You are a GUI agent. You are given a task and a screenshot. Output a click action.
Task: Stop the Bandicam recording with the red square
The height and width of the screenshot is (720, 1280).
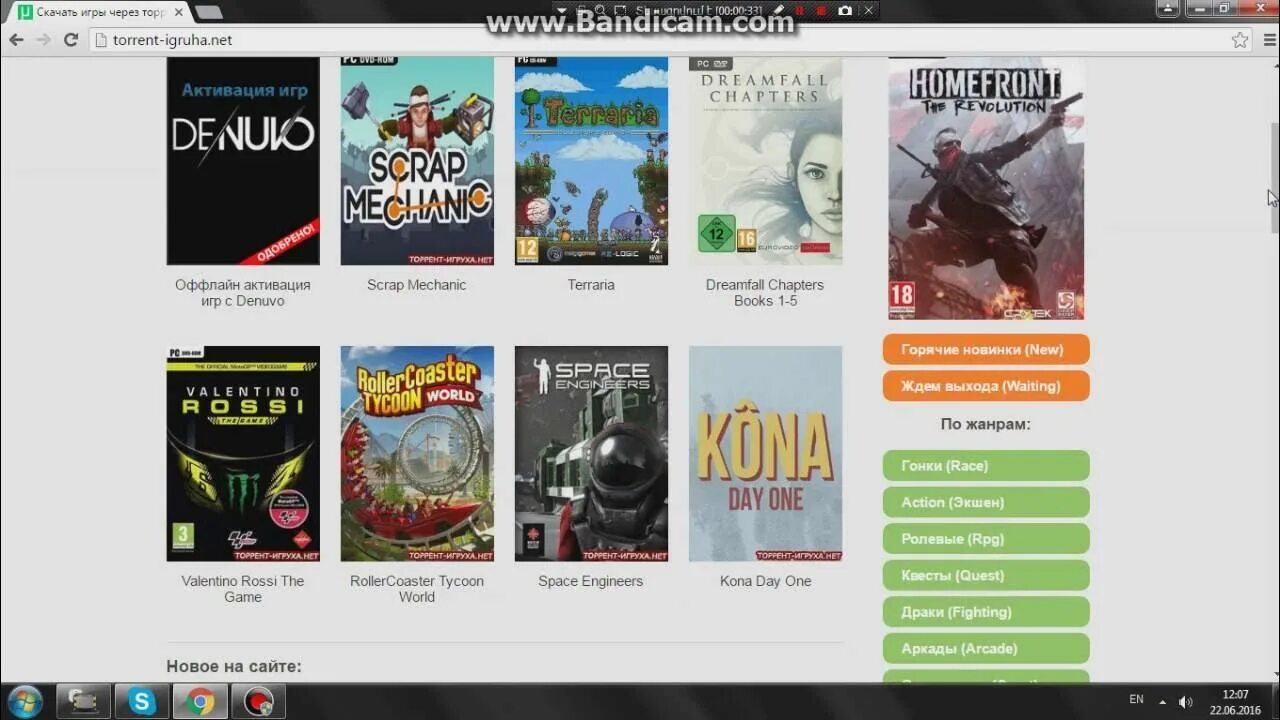click(822, 10)
